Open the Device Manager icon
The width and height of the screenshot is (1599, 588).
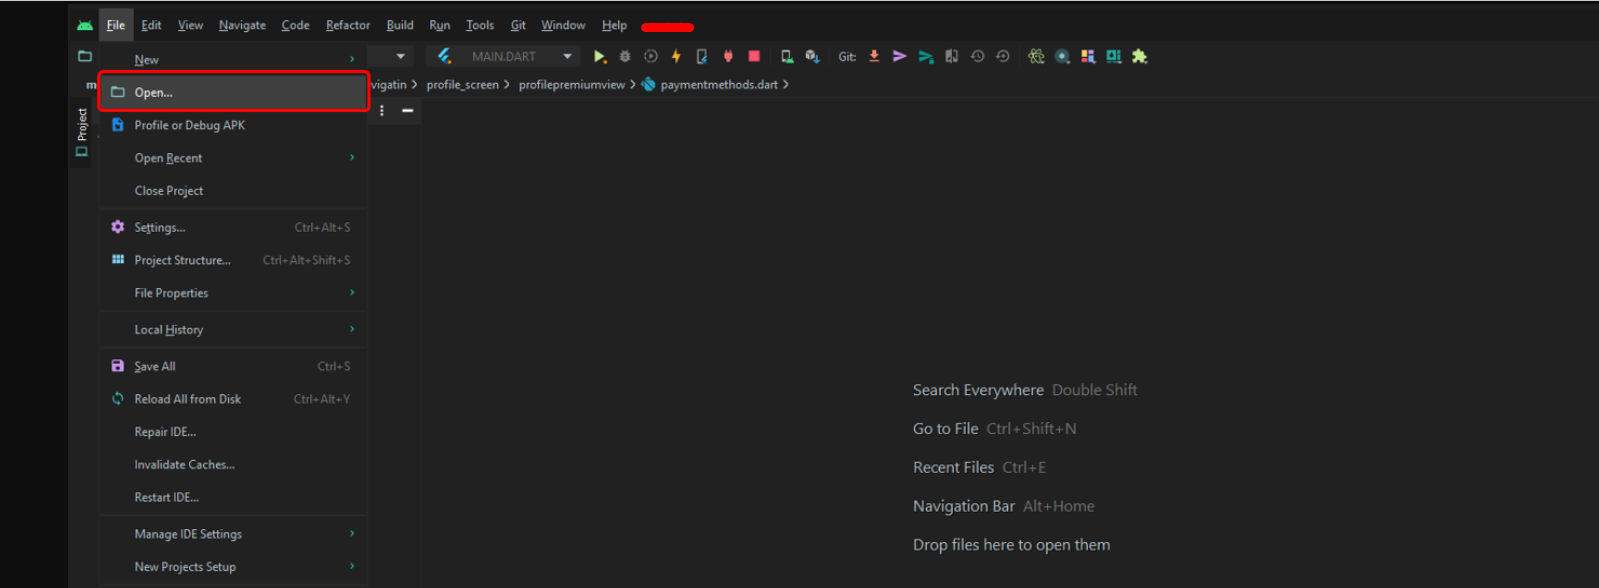click(787, 57)
